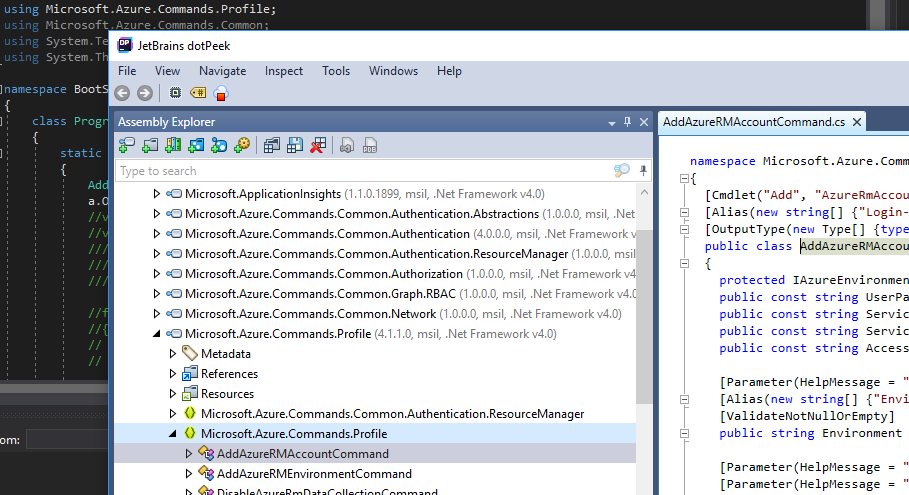The width and height of the screenshot is (909, 495).
Task: Click Open from NuGet packages cache icon
Action: pos(219,145)
